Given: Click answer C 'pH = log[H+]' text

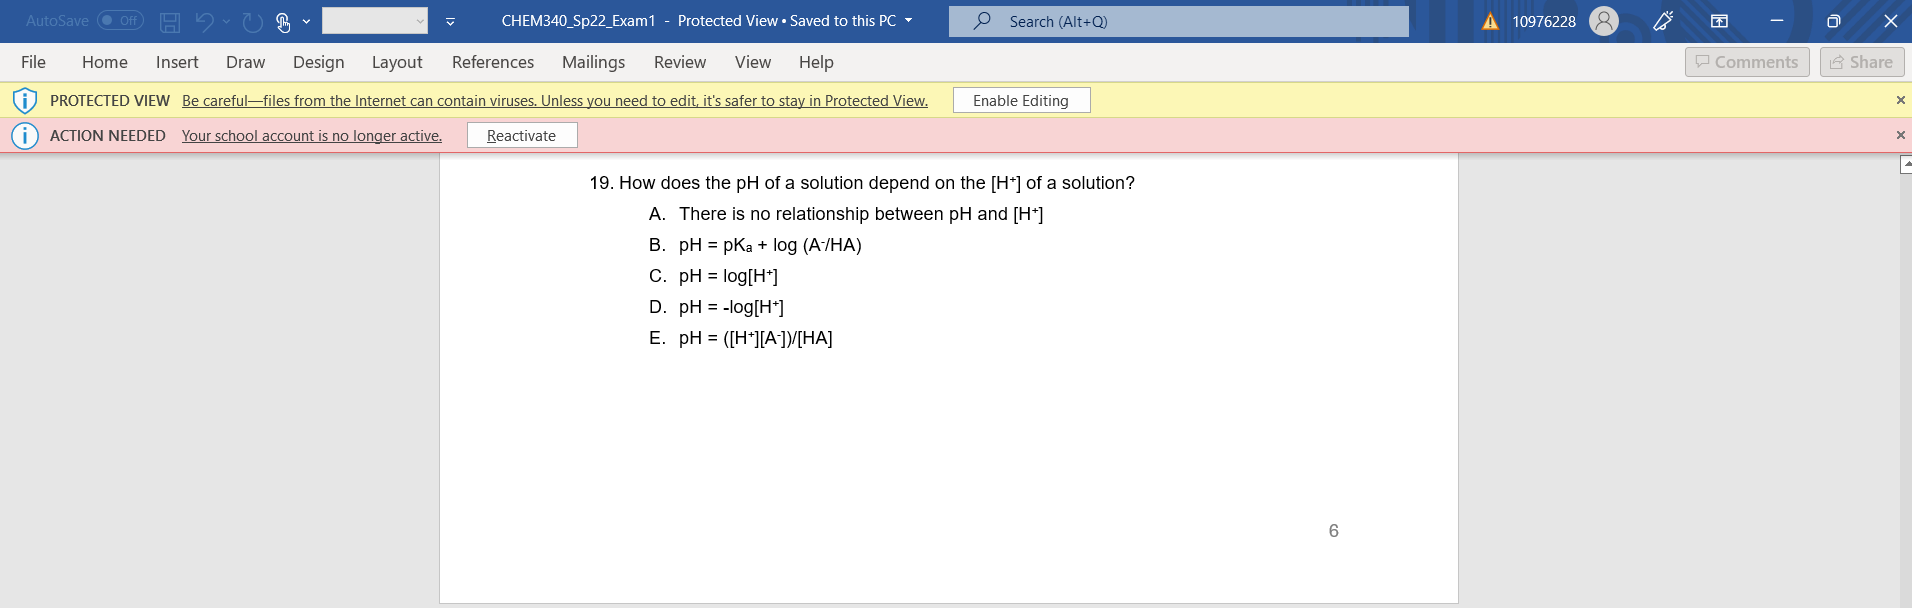Looking at the screenshot, I should click(x=728, y=276).
